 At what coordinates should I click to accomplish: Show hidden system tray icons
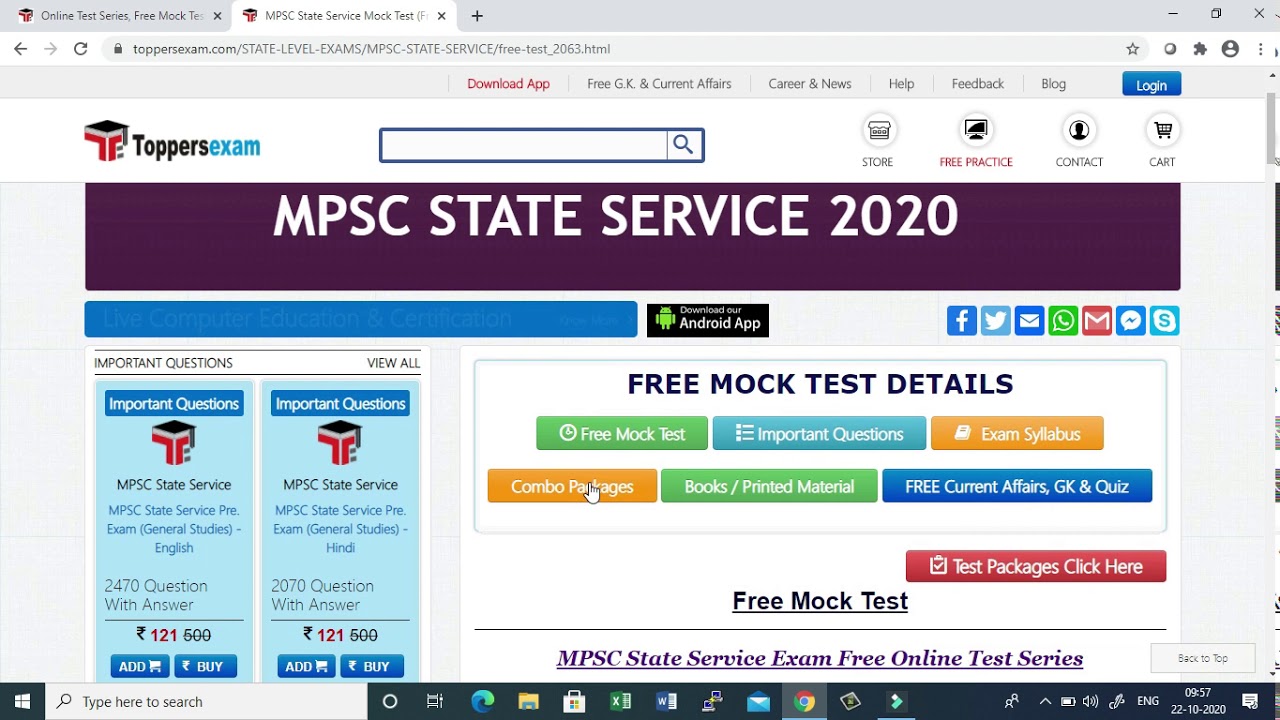[x=1045, y=702]
